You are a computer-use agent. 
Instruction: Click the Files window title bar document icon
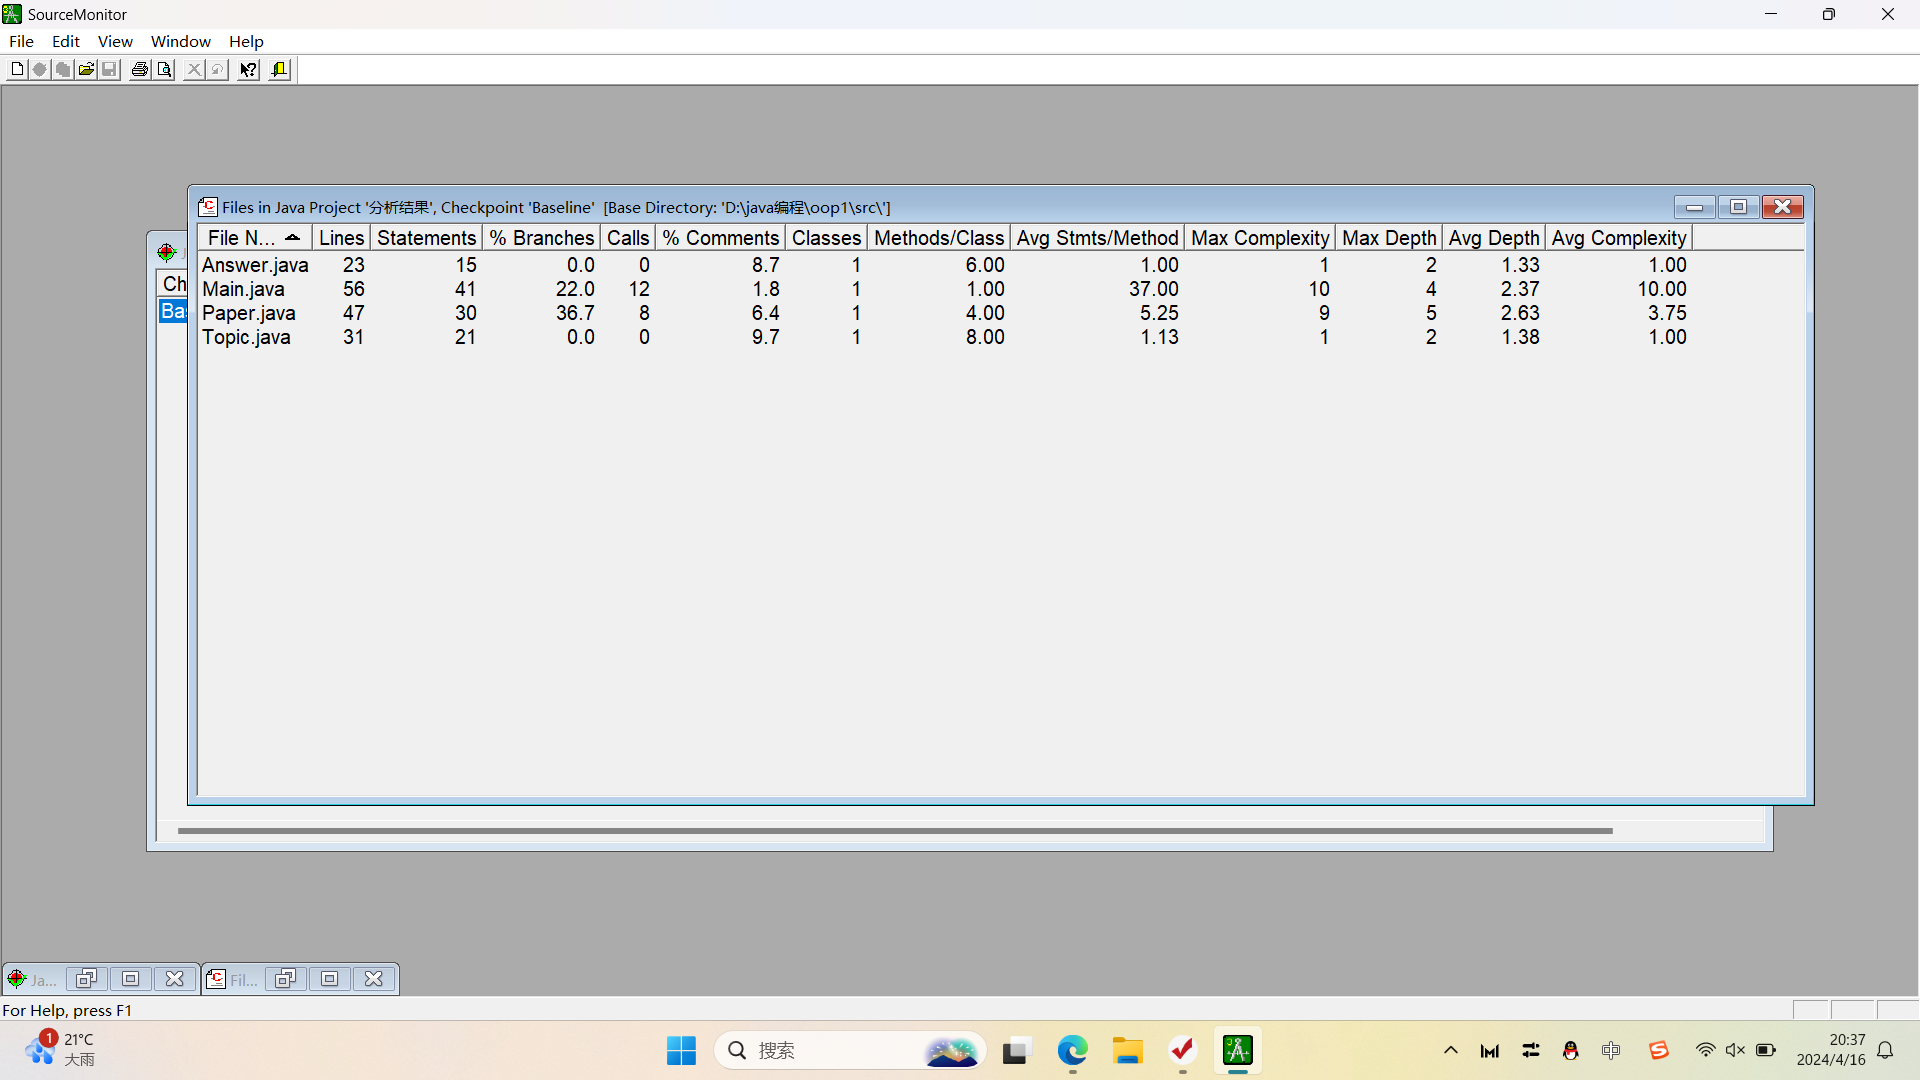point(208,207)
